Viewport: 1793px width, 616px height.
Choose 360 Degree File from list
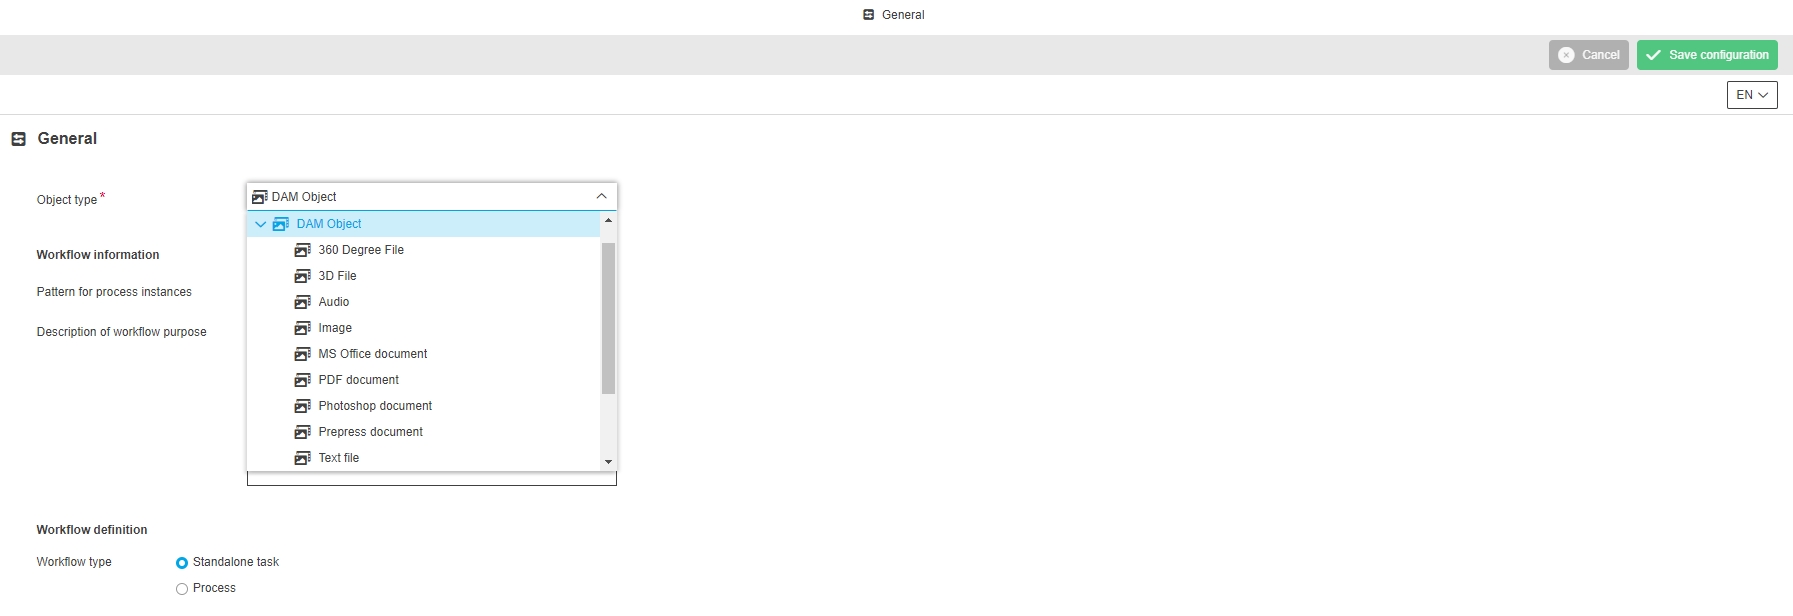[x=423, y=250]
